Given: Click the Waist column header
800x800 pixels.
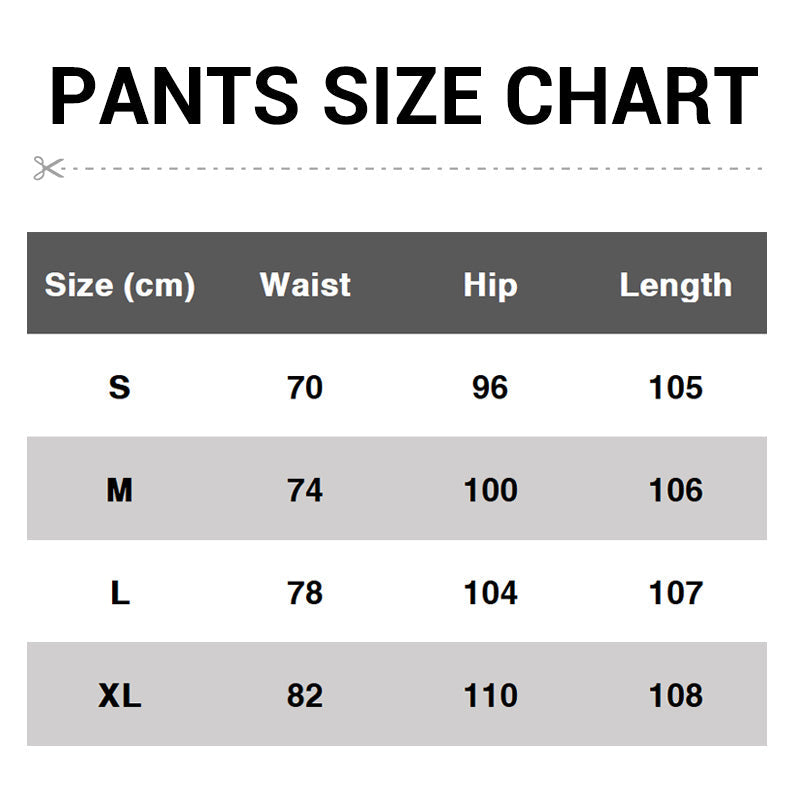Looking at the screenshot, I should click(305, 285).
